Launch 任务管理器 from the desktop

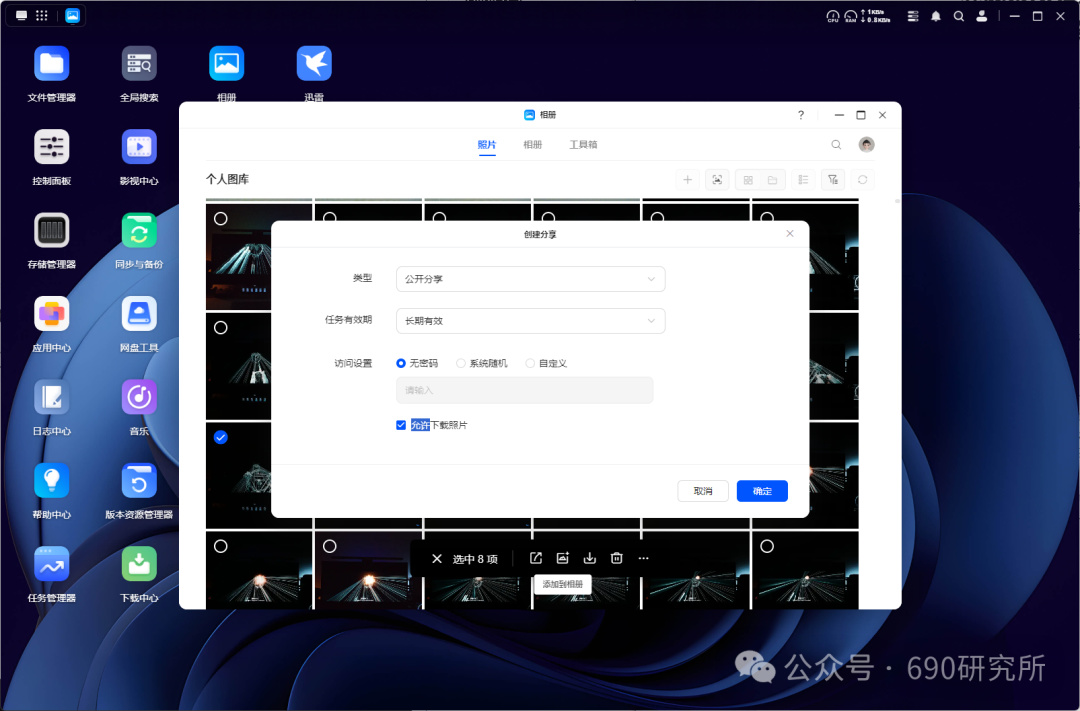coord(52,564)
